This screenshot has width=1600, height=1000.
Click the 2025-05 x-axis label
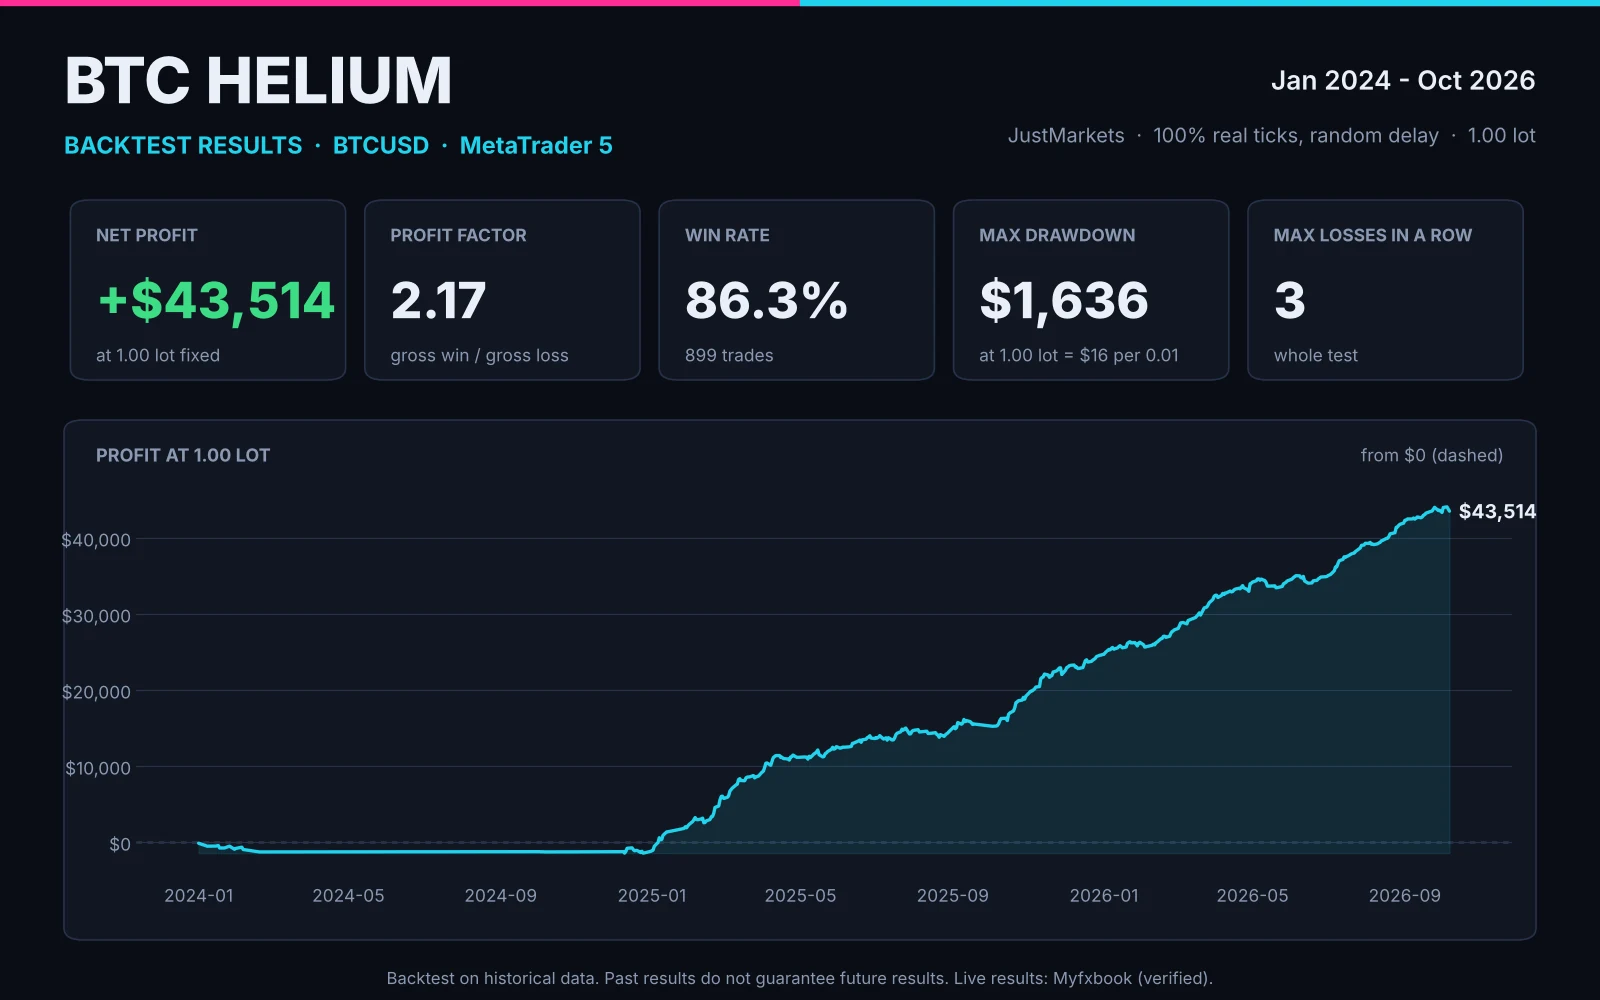800,895
